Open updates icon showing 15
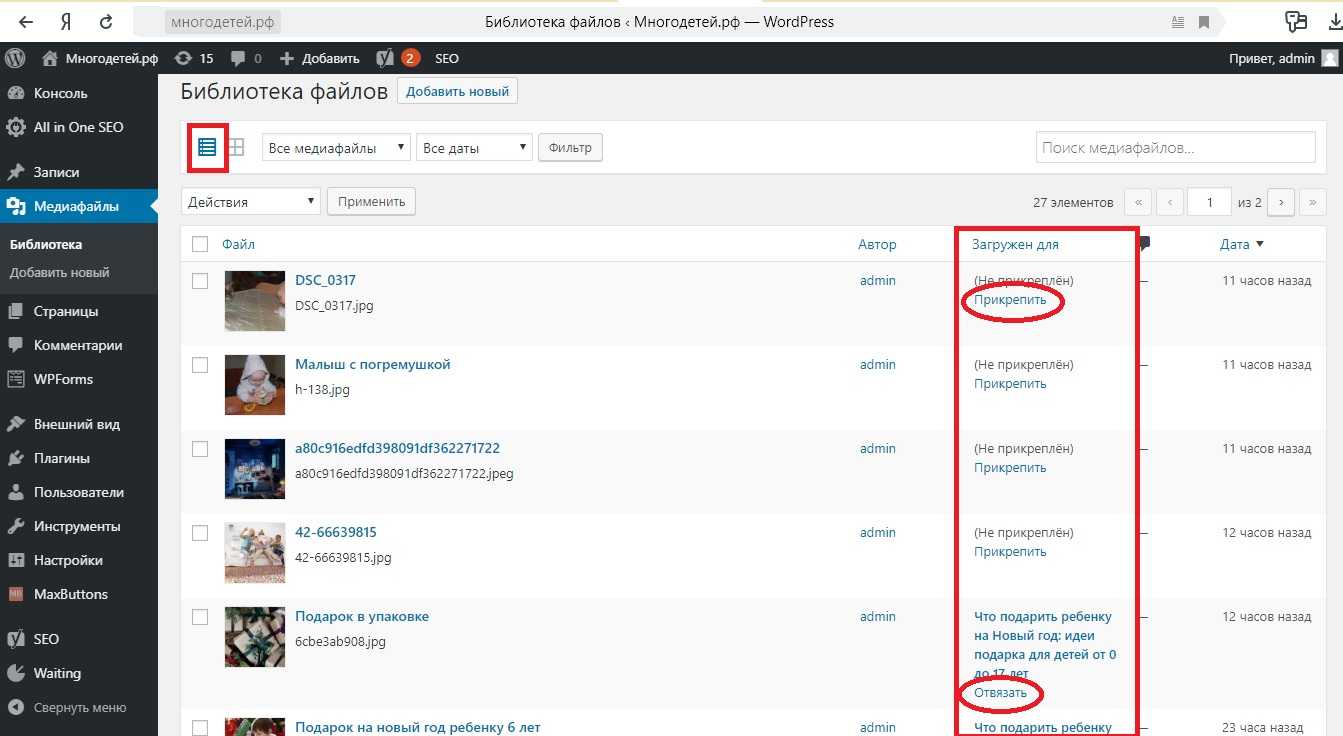 [x=193, y=58]
